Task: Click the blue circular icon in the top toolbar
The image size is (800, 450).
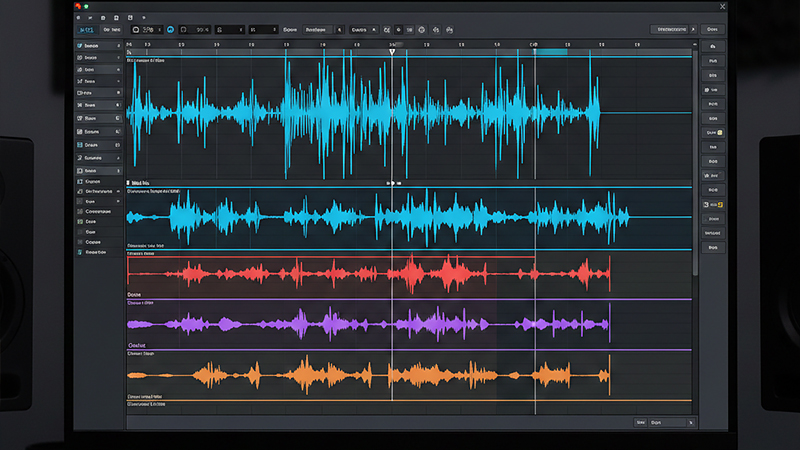Action: point(170,30)
